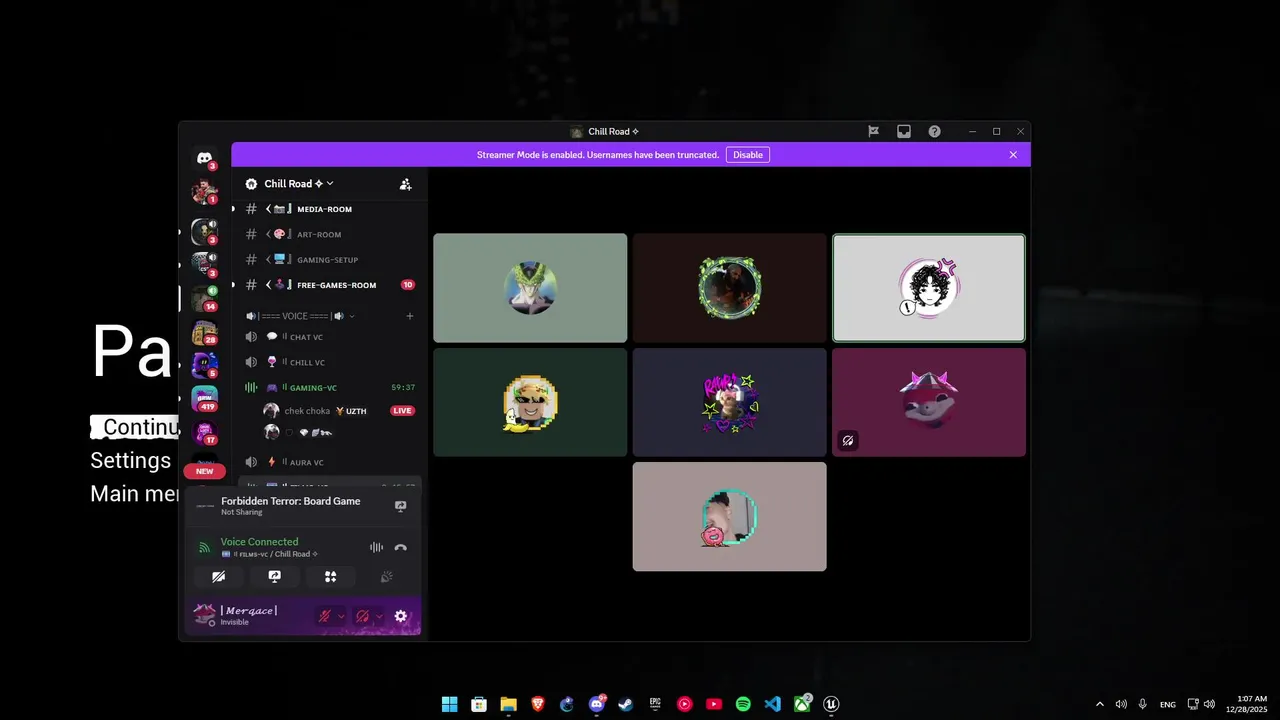Image resolution: width=1280 pixels, height=720 pixels.
Task: Click the invite people icon next to Chill Road
Action: click(x=405, y=184)
